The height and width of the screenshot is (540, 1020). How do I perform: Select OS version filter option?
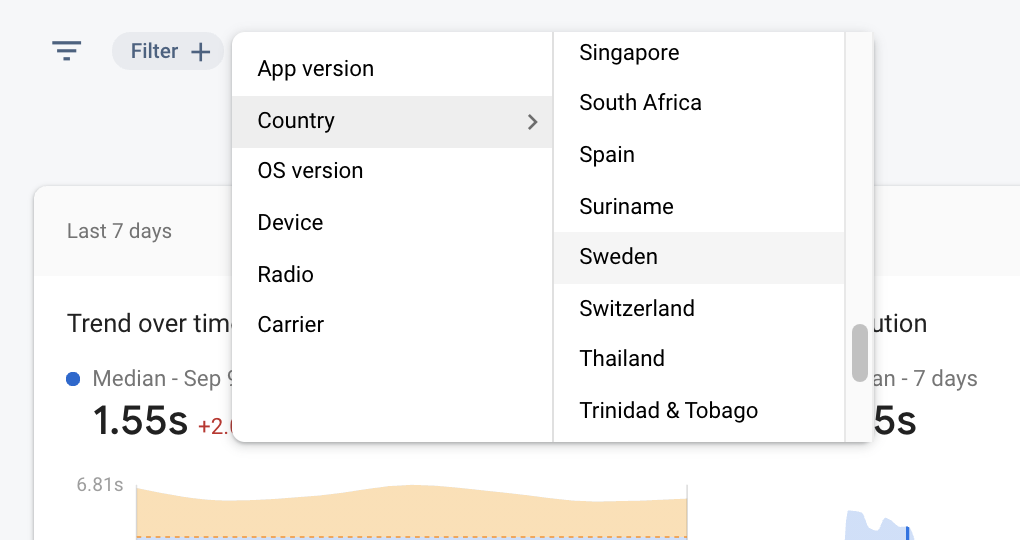392,171
